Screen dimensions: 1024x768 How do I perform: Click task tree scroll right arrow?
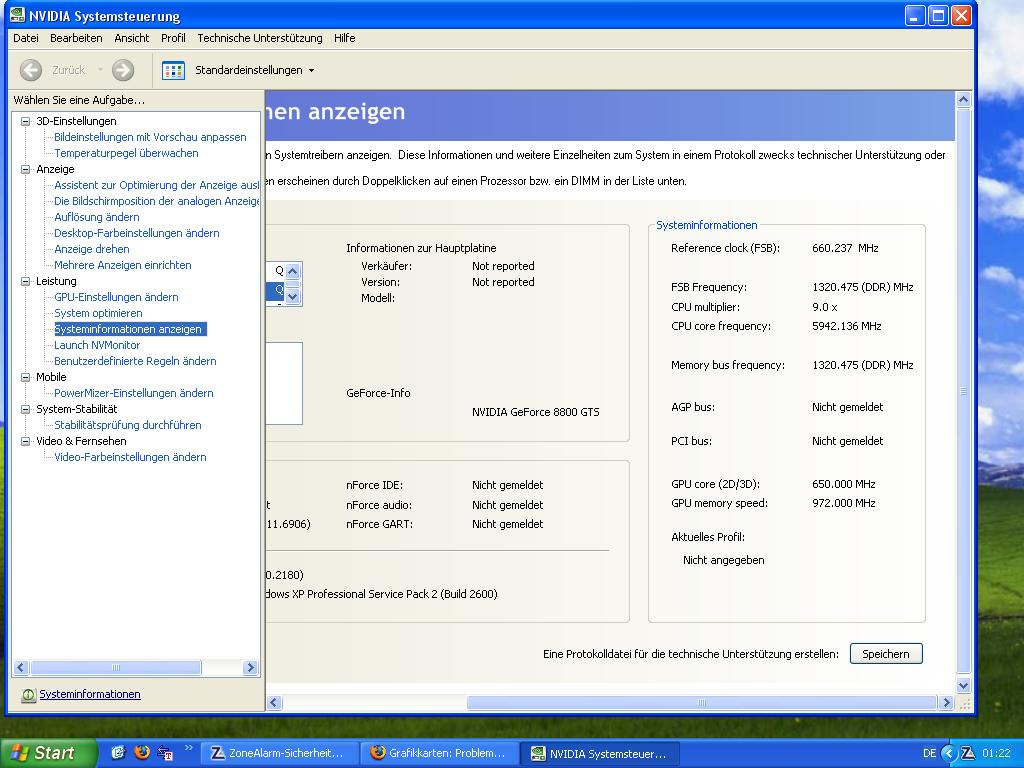tap(250, 667)
